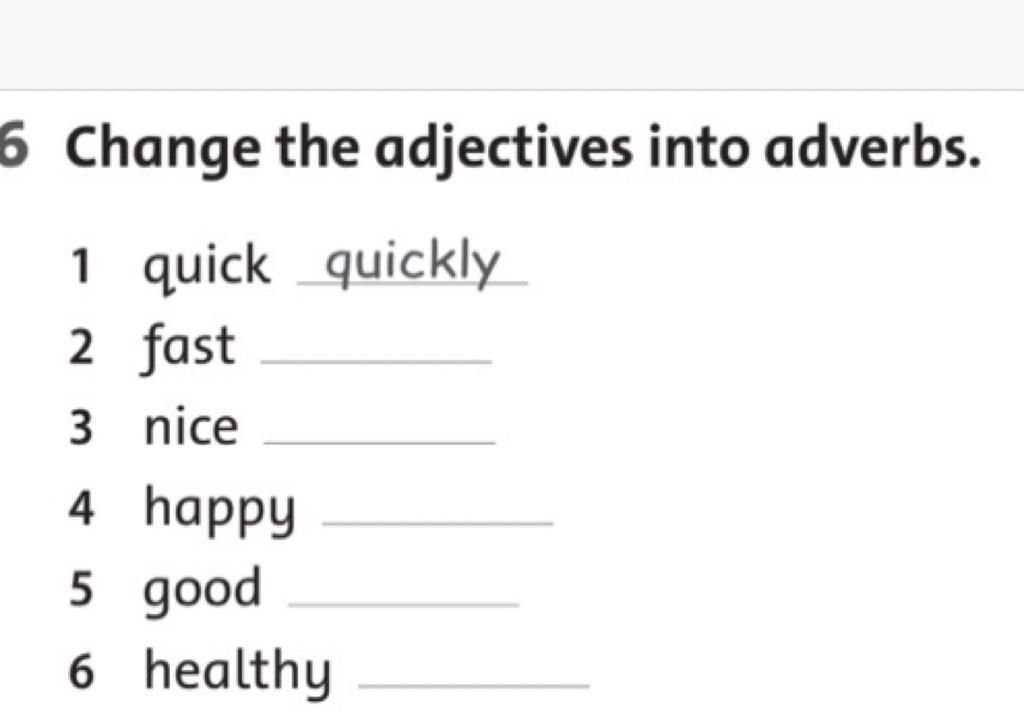This screenshot has width=1024, height=725.
Task: Click the exercise heading 'Change the adjectives into adverbs'
Action: point(524,150)
